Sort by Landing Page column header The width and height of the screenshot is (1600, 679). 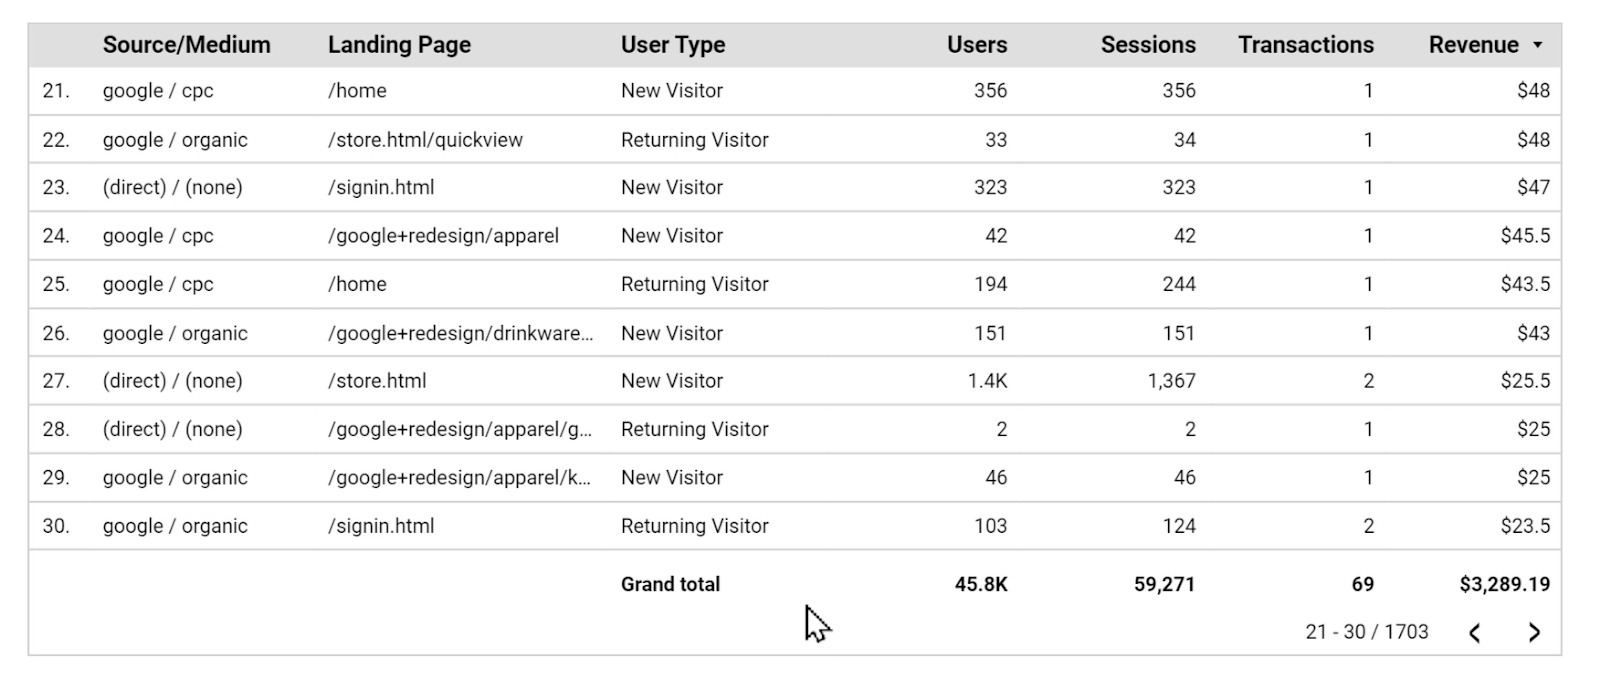click(x=399, y=45)
